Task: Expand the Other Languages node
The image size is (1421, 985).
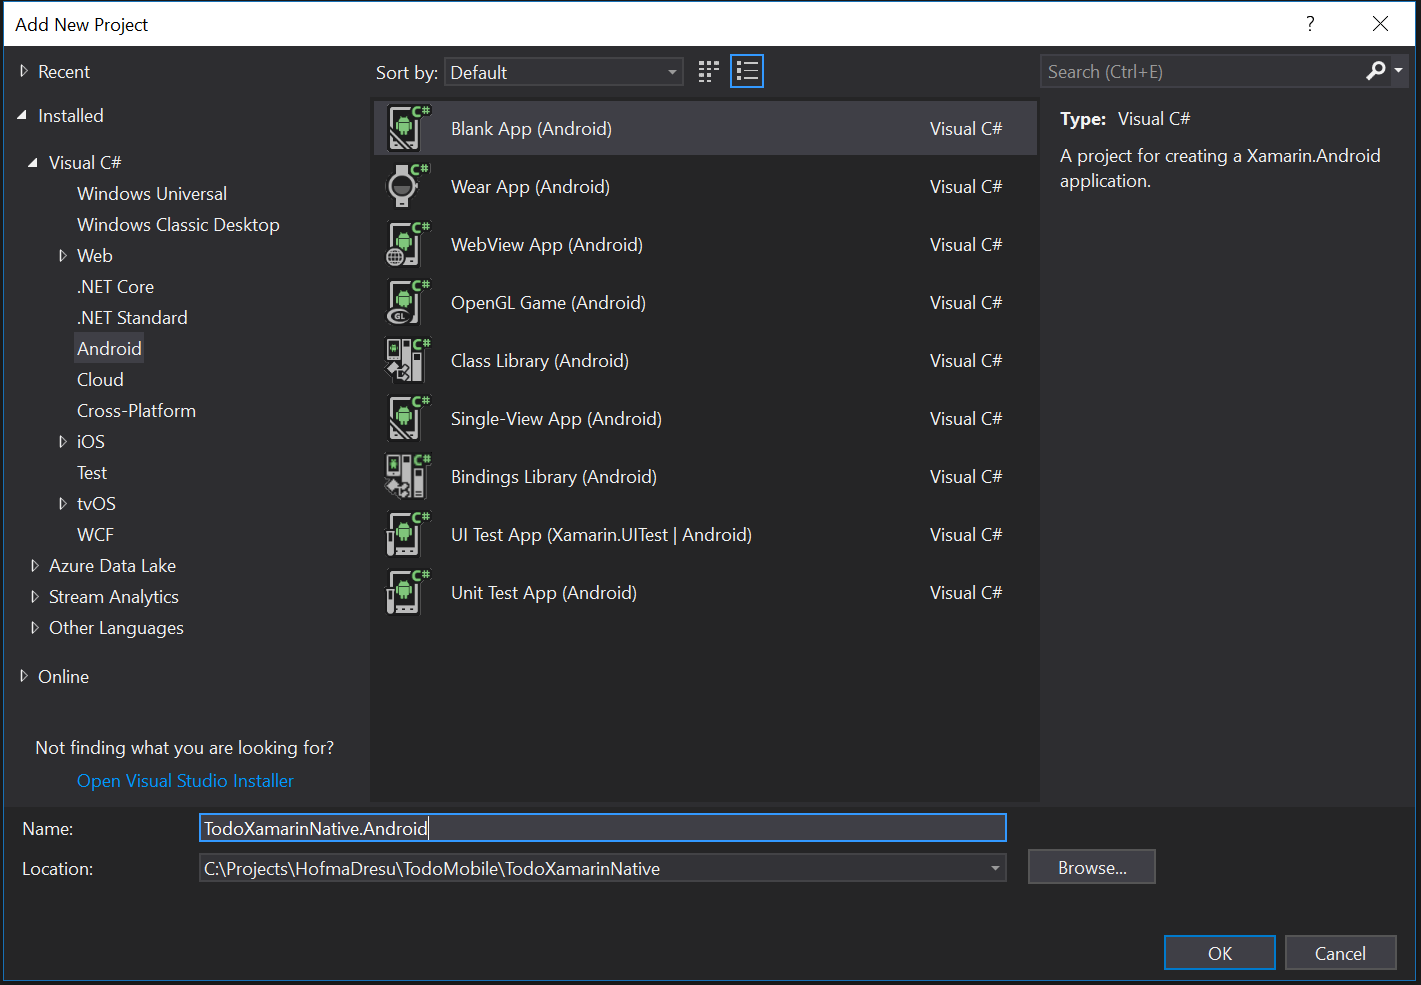Action: coord(34,628)
